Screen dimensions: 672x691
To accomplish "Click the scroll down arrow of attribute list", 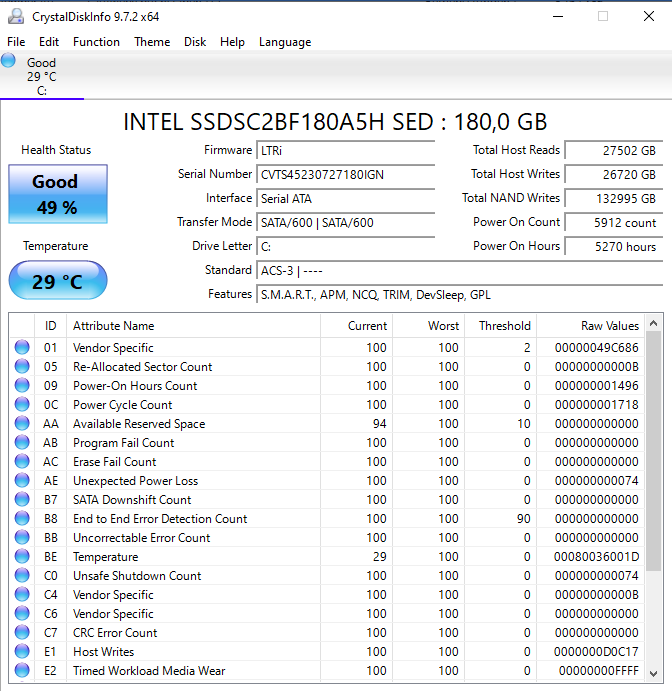I will [x=653, y=673].
